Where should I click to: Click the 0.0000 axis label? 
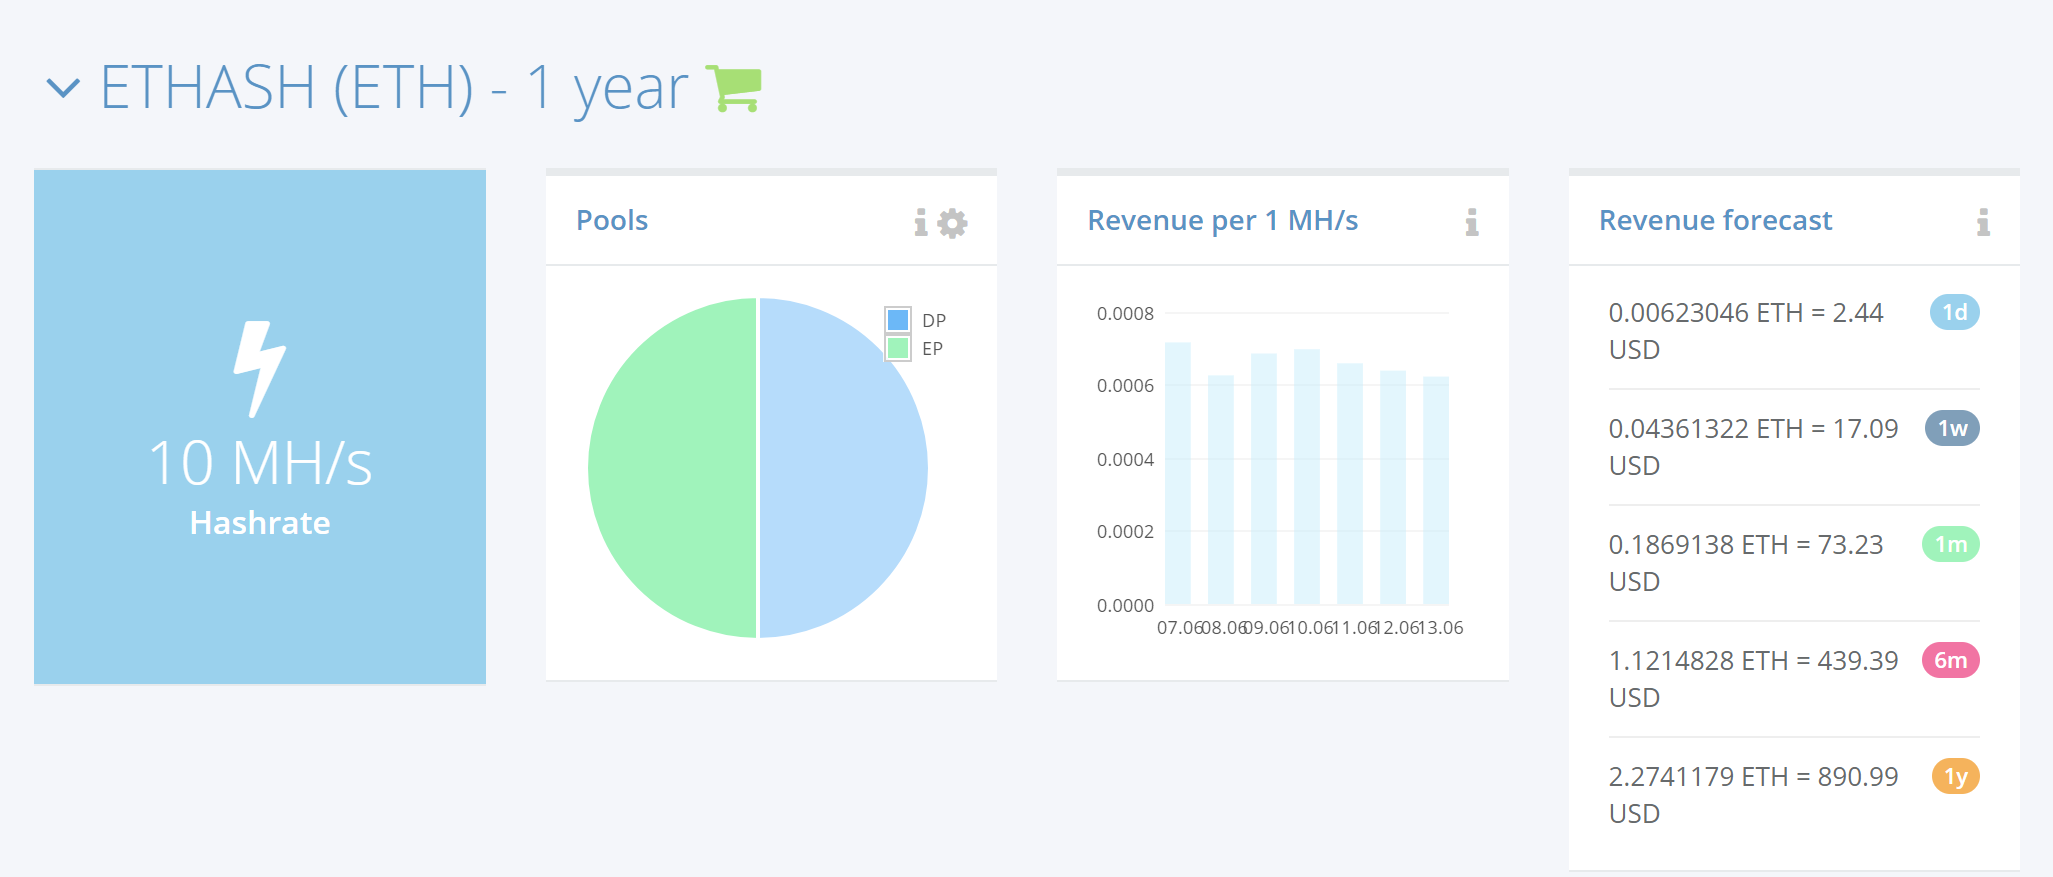coord(1125,605)
